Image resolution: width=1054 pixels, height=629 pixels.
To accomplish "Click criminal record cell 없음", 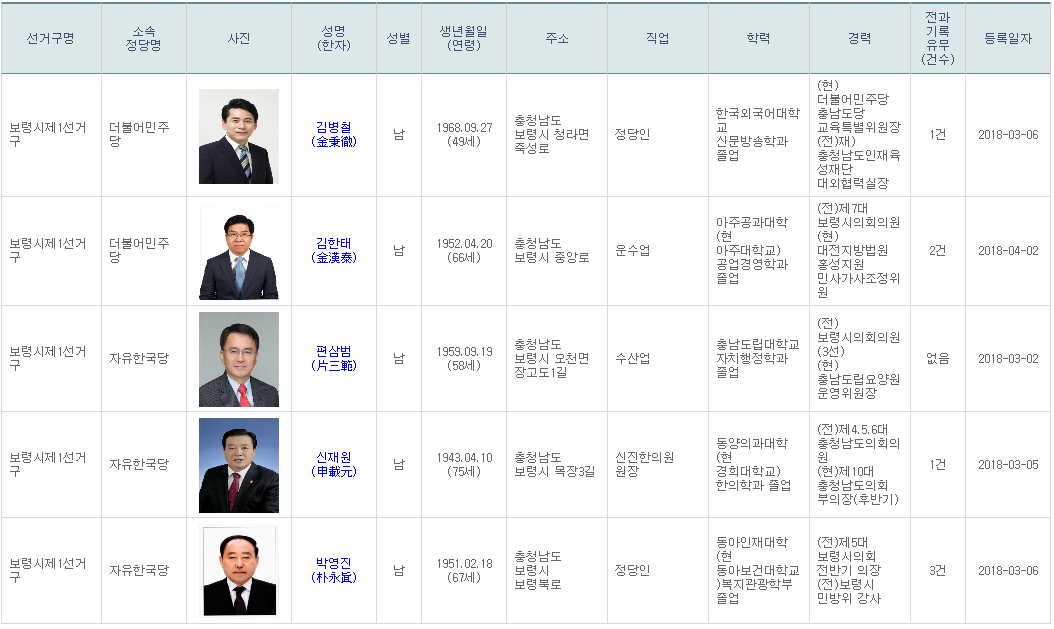I will [x=938, y=359].
